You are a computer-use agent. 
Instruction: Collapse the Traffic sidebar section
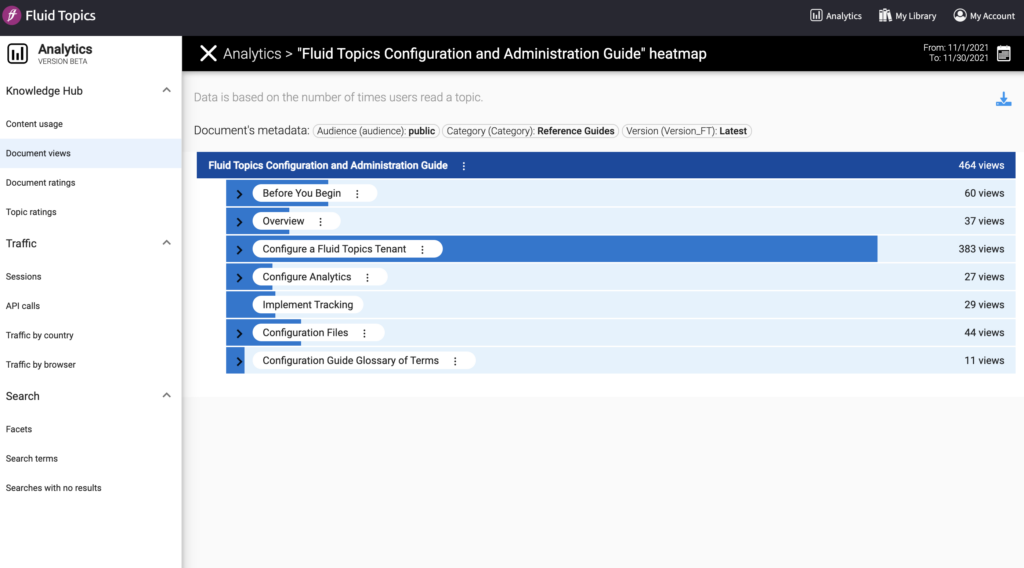pos(166,243)
